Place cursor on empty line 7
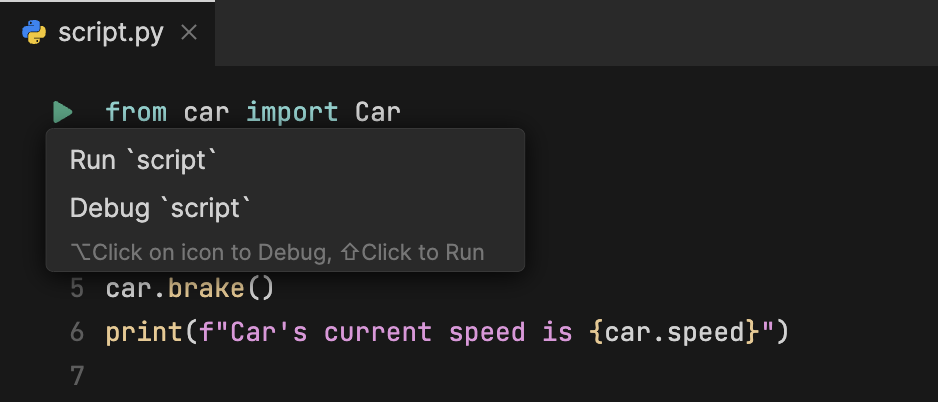 point(300,375)
